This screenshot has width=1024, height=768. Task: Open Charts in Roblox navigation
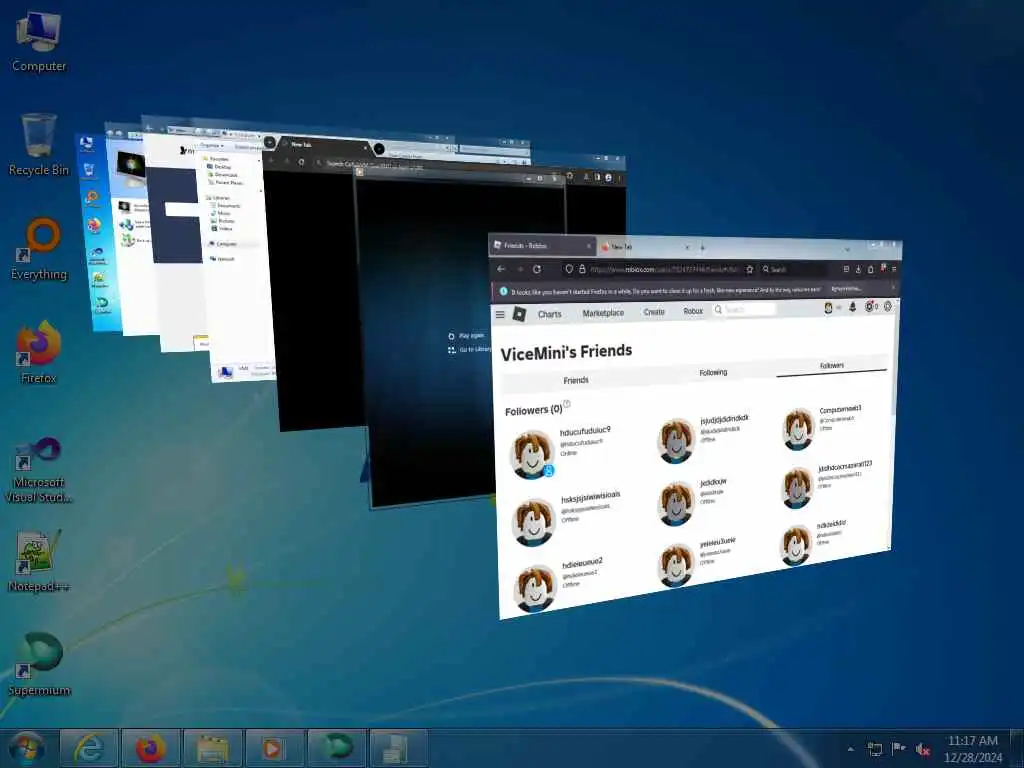point(549,314)
